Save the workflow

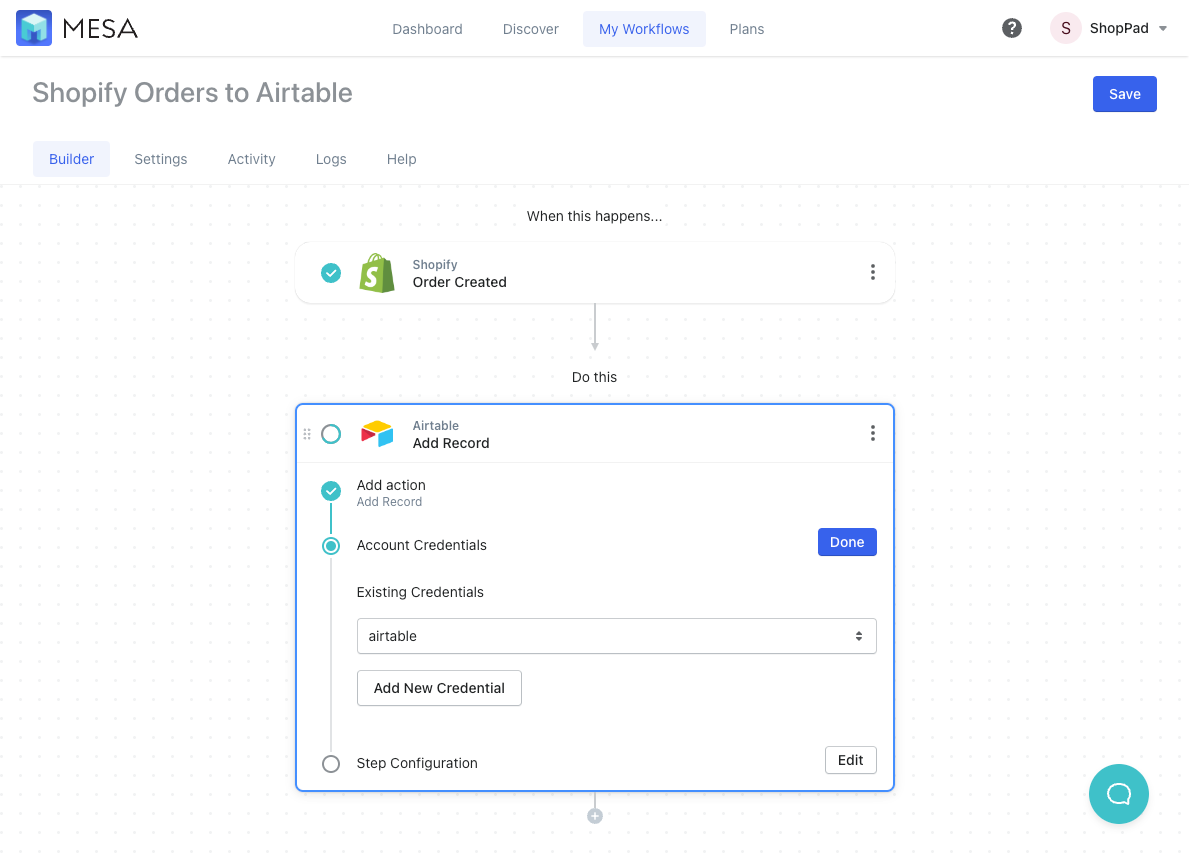pos(1125,94)
